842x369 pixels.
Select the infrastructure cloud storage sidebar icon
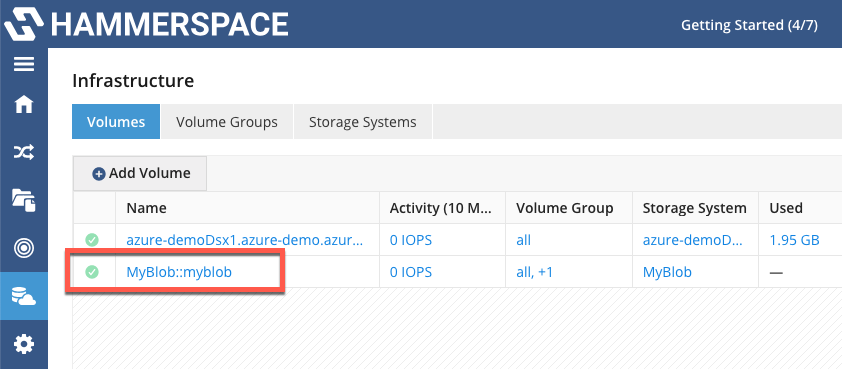tap(24, 296)
